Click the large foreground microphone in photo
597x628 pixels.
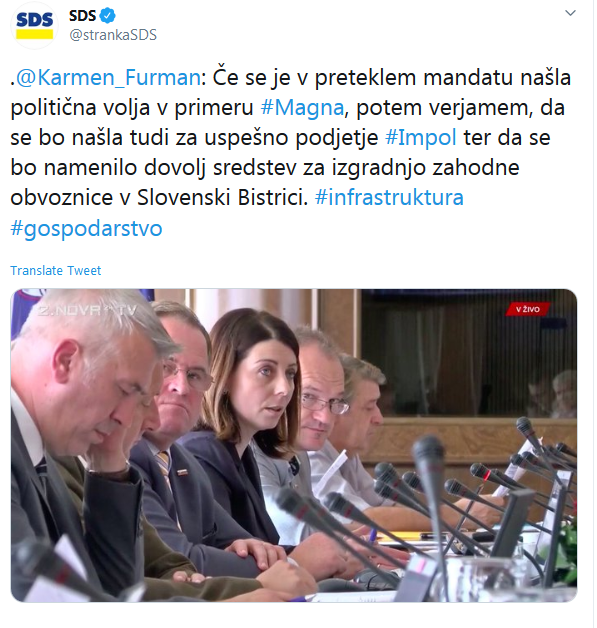pos(429,501)
